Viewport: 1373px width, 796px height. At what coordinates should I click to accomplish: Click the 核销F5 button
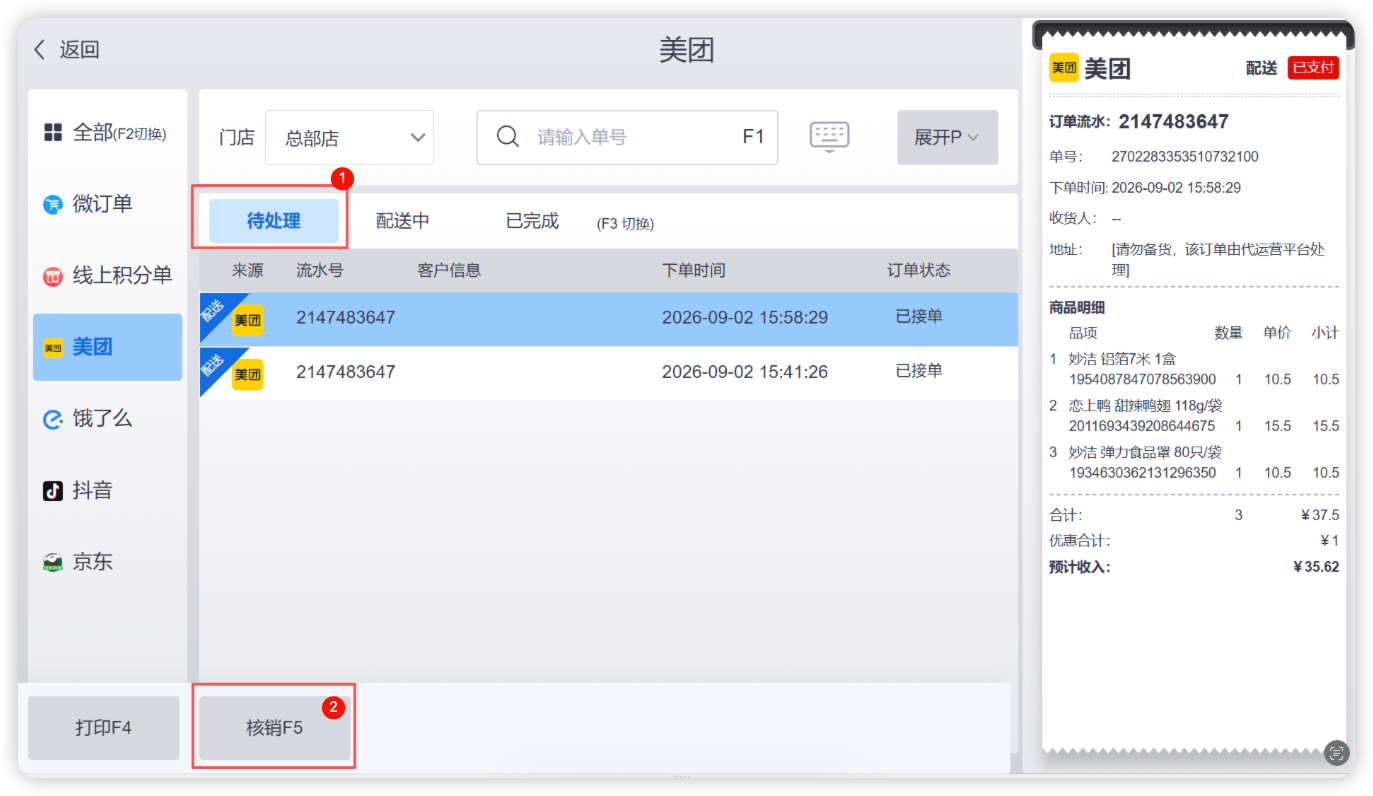click(275, 727)
